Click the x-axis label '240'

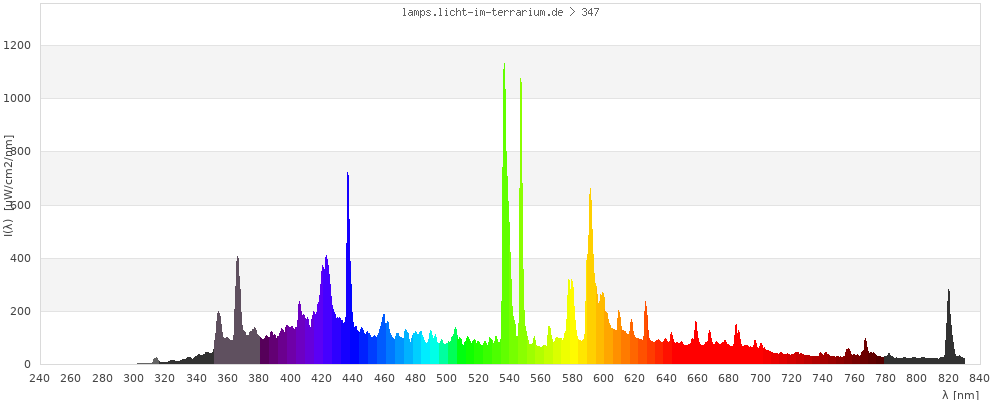[39, 378]
